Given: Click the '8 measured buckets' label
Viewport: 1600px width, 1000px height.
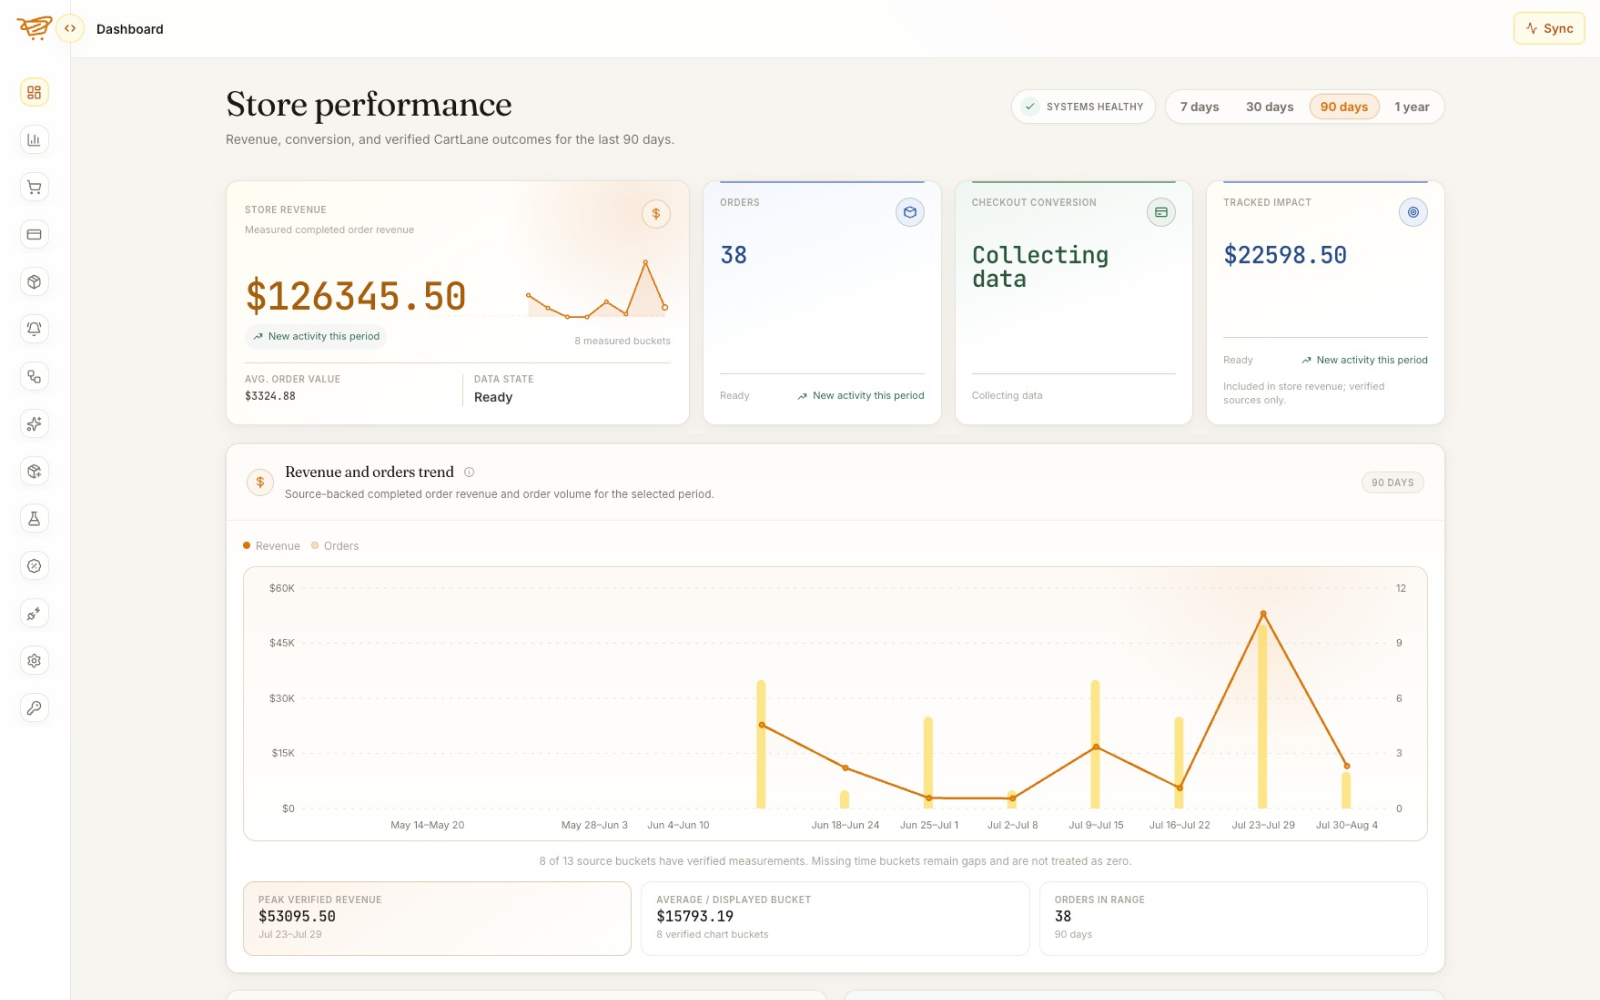Looking at the screenshot, I should pyautogui.click(x=622, y=341).
